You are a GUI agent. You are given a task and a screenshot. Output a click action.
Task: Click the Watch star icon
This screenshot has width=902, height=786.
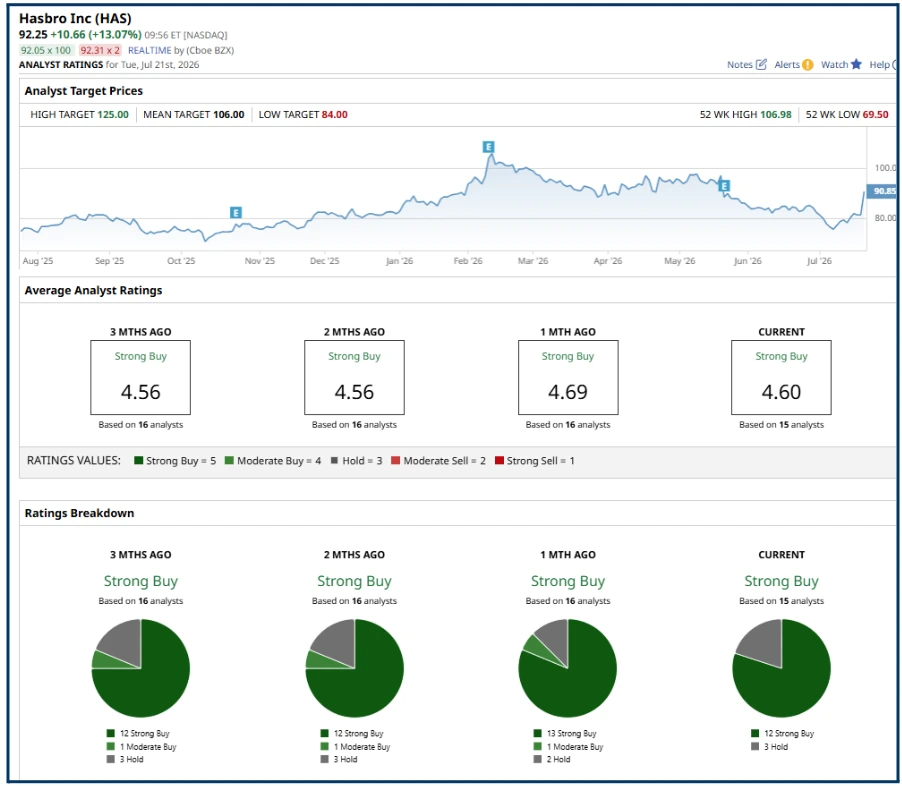click(857, 64)
